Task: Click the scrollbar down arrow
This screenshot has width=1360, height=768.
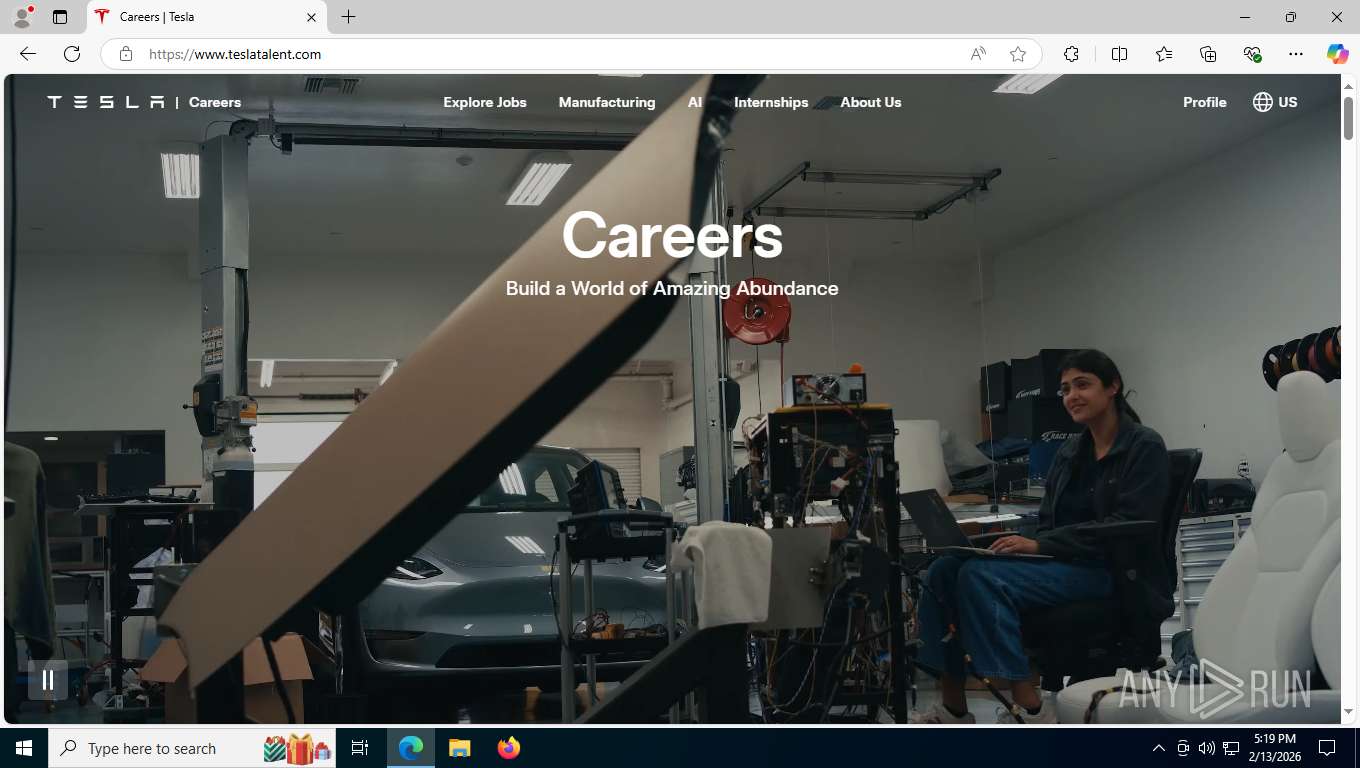Action: tap(1348, 712)
